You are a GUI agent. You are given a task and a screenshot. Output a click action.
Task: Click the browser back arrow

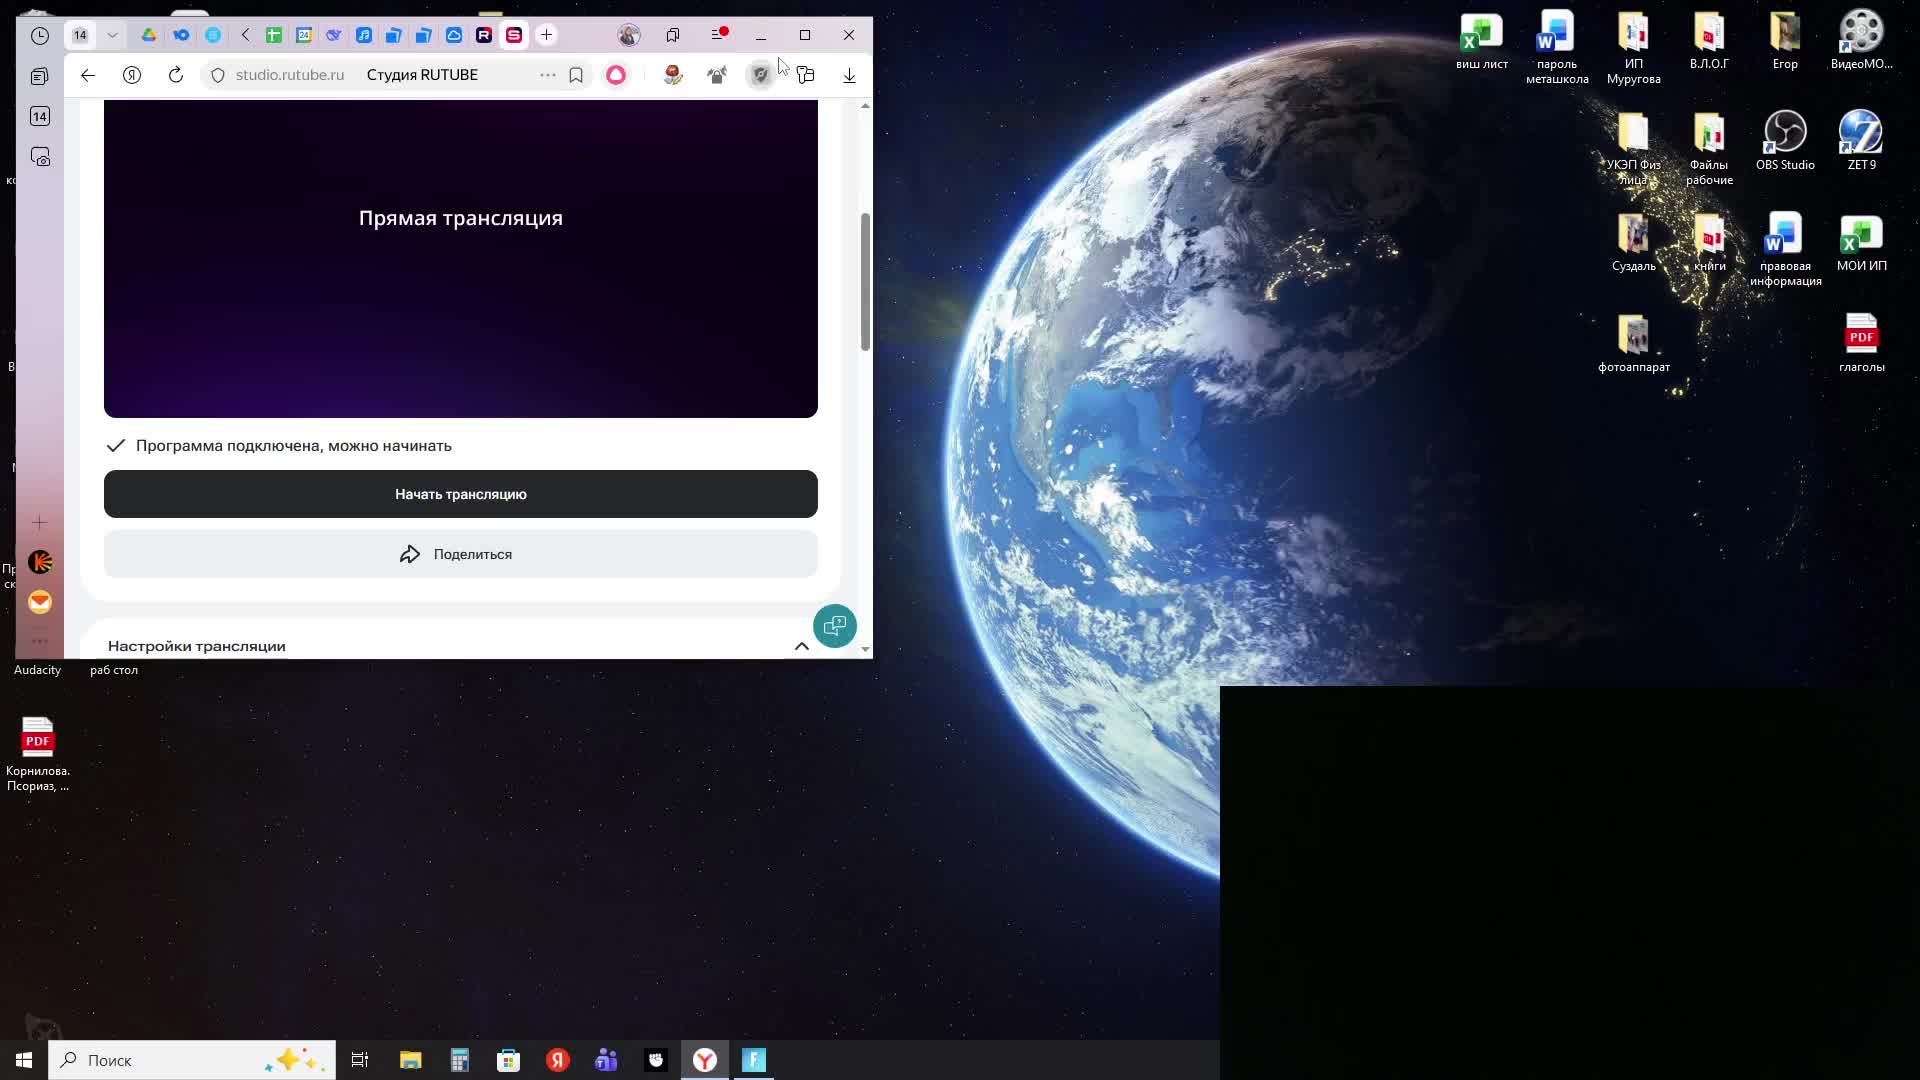click(x=88, y=75)
